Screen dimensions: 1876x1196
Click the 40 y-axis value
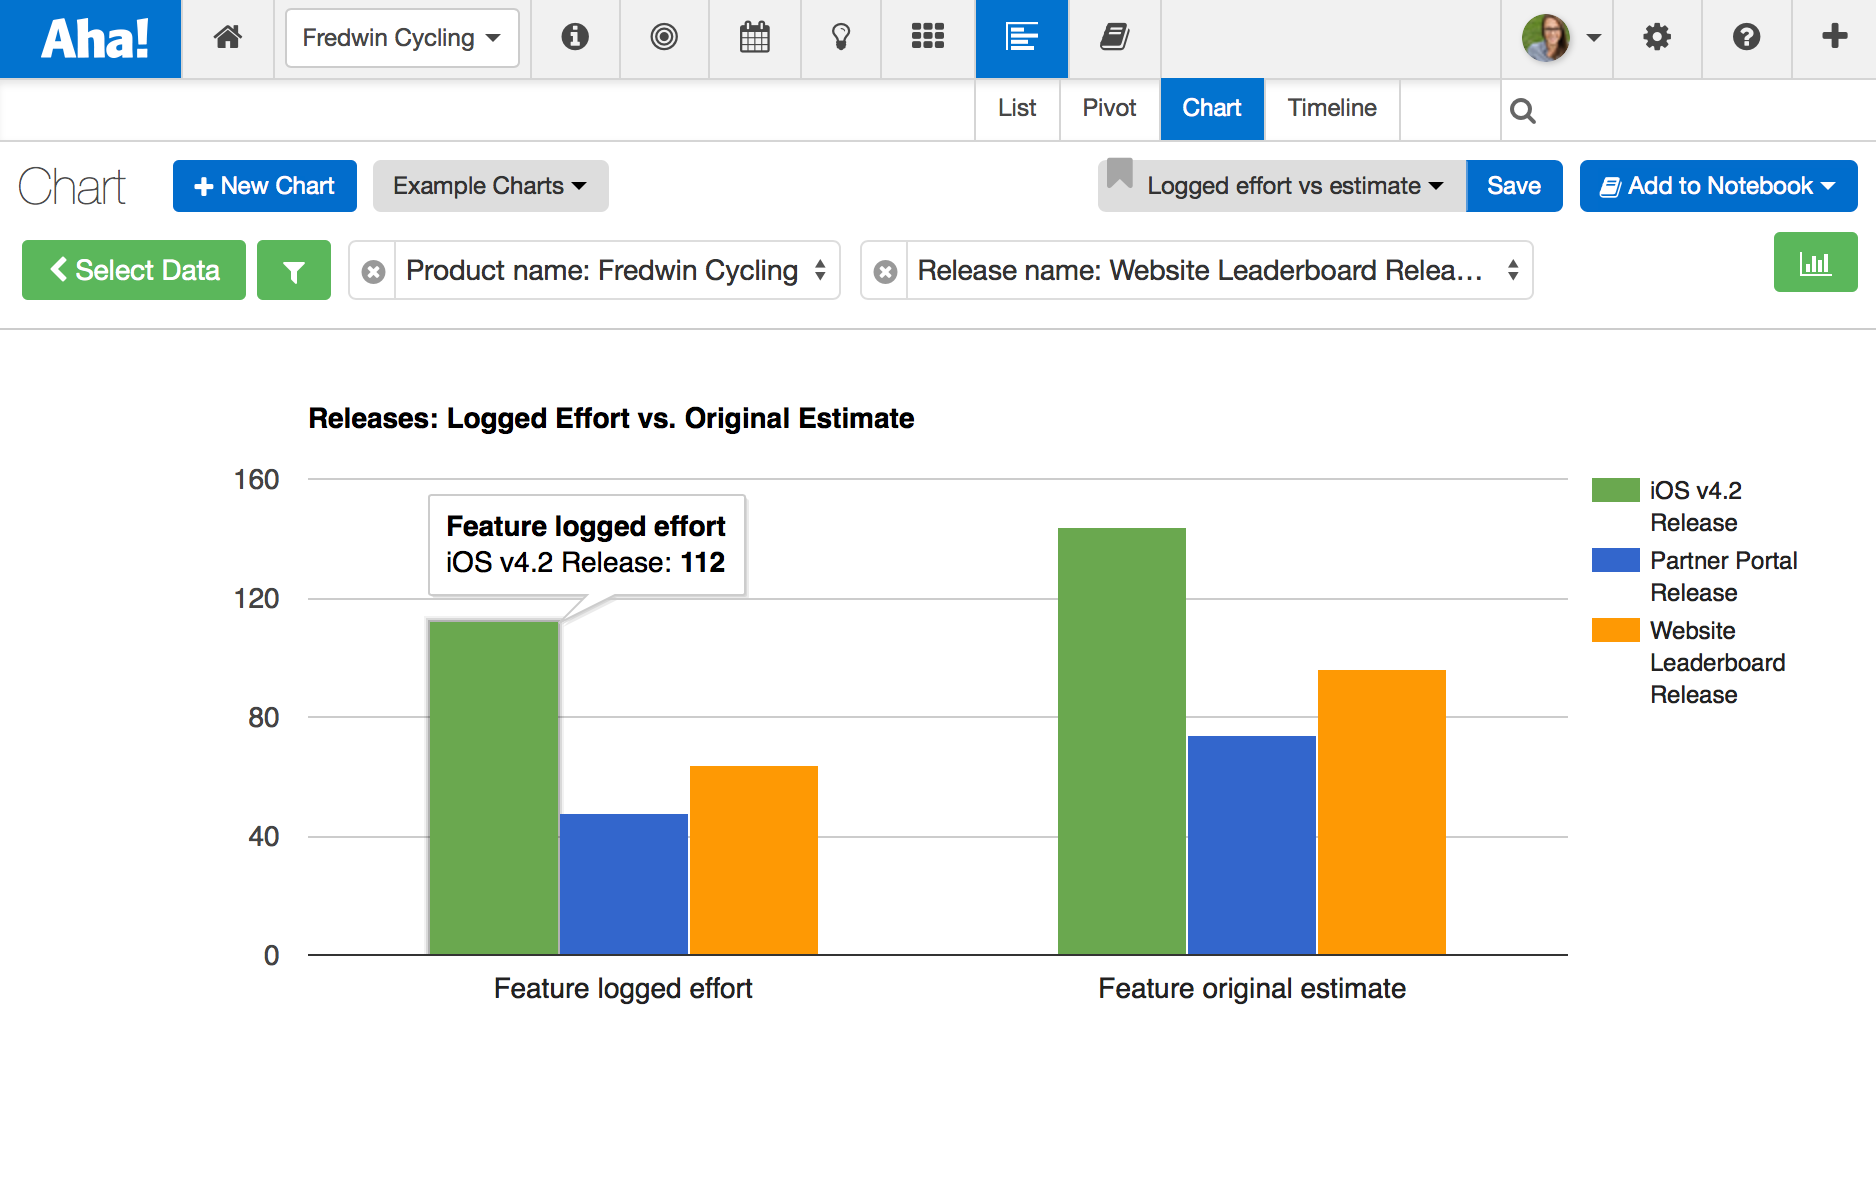[x=264, y=837]
